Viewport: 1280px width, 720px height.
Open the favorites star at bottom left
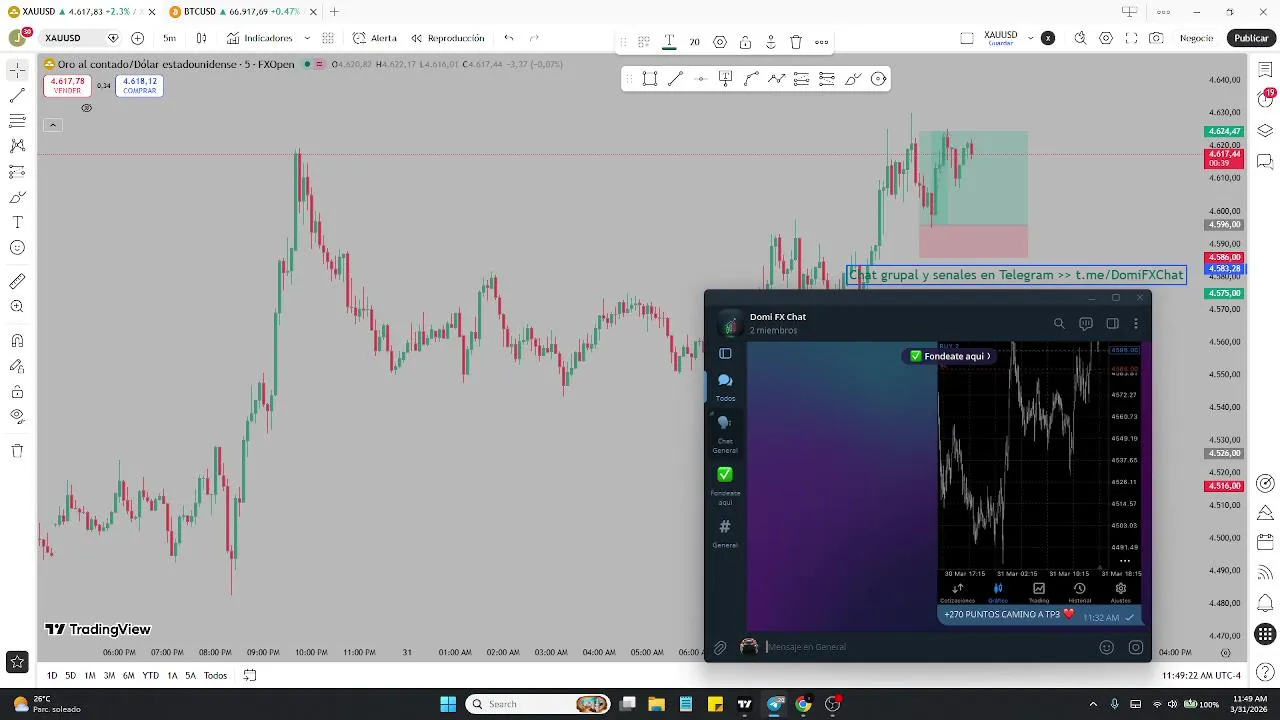(x=17, y=661)
